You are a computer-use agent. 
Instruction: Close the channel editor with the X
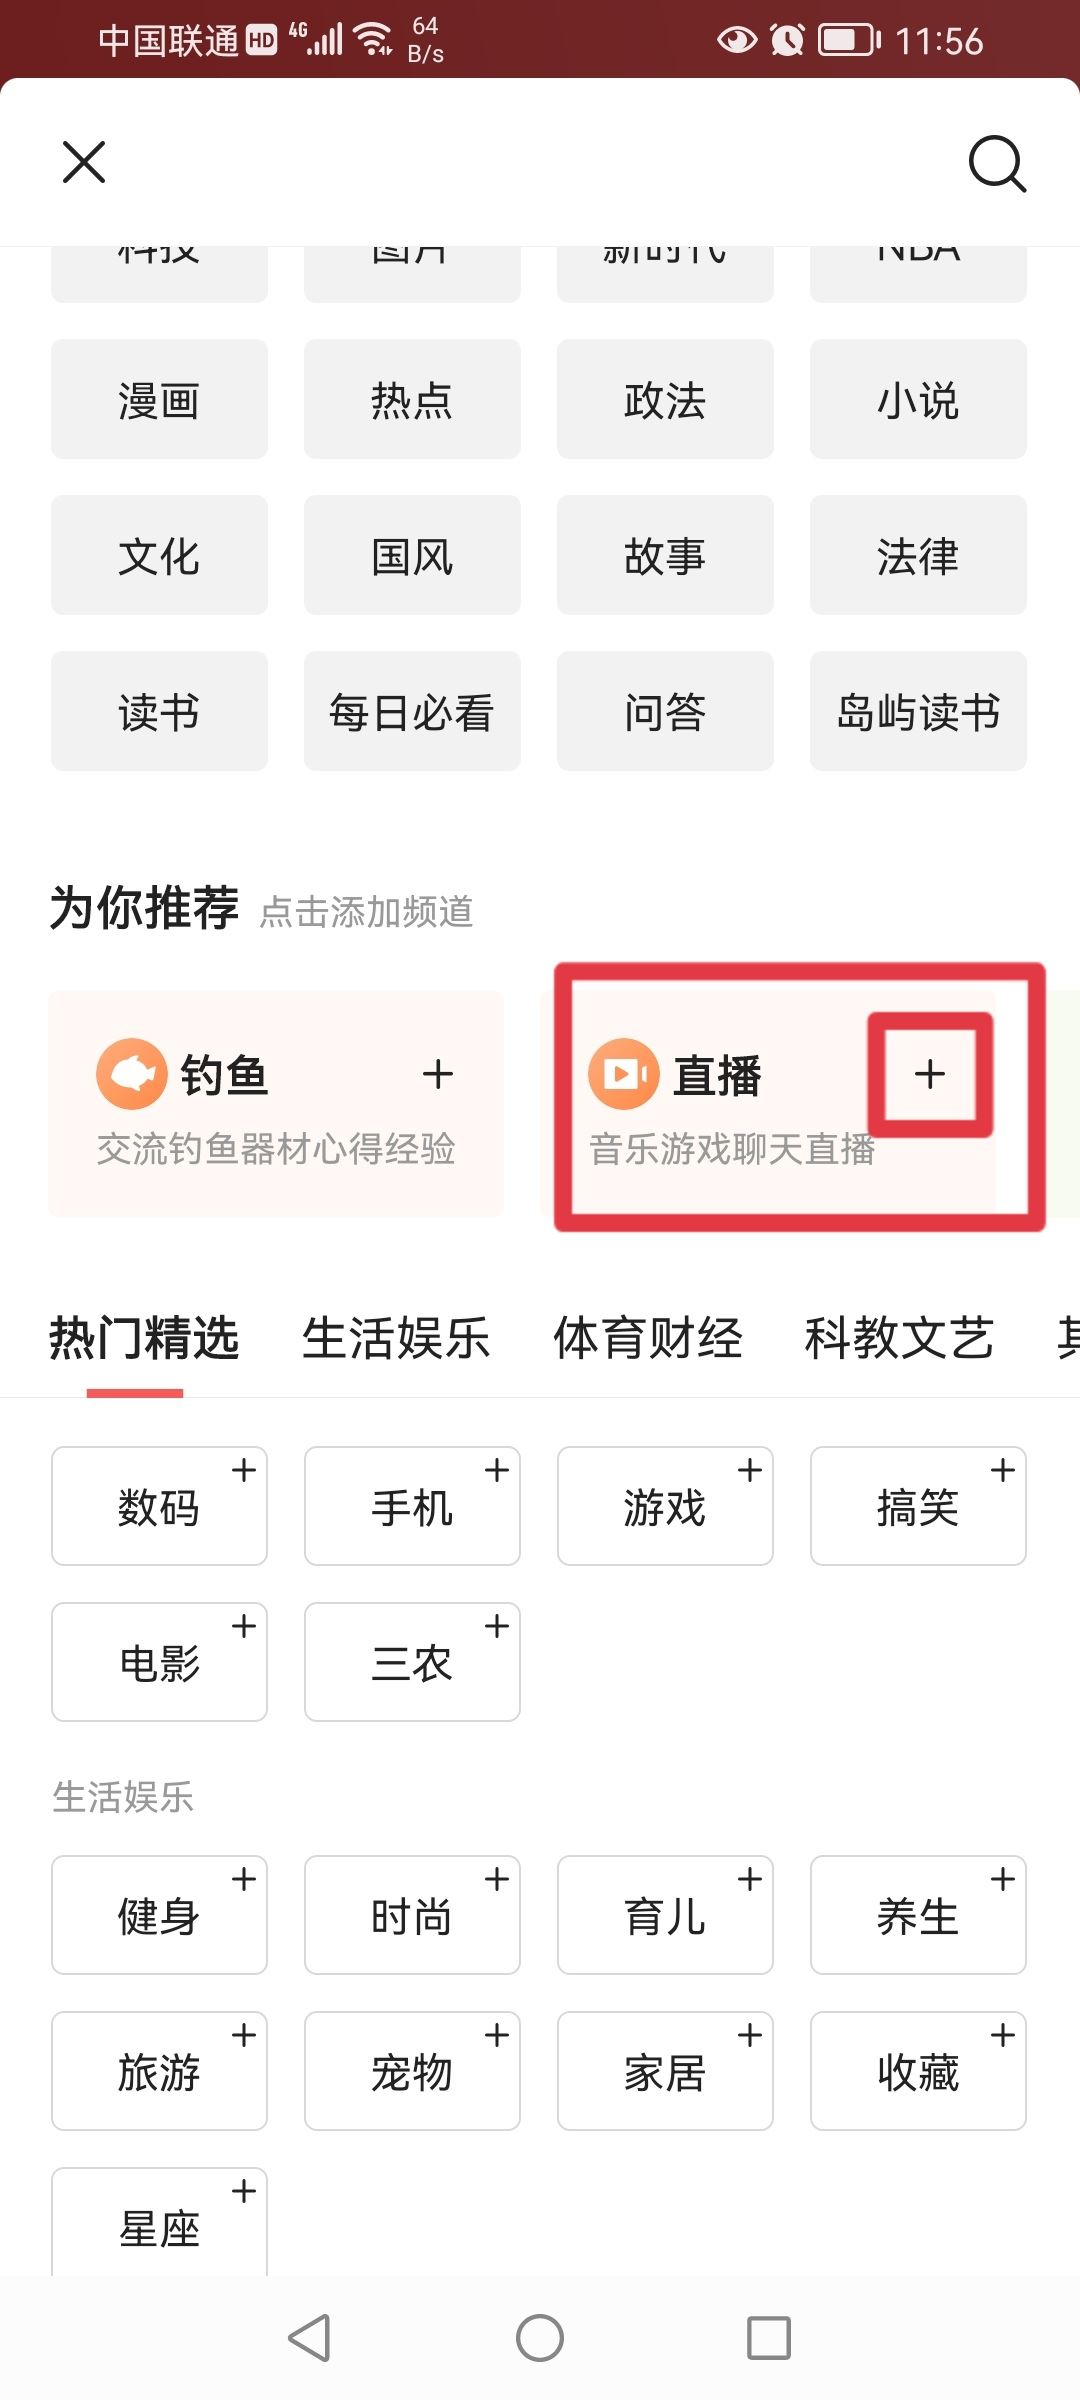pyautogui.click(x=83, y=162)
